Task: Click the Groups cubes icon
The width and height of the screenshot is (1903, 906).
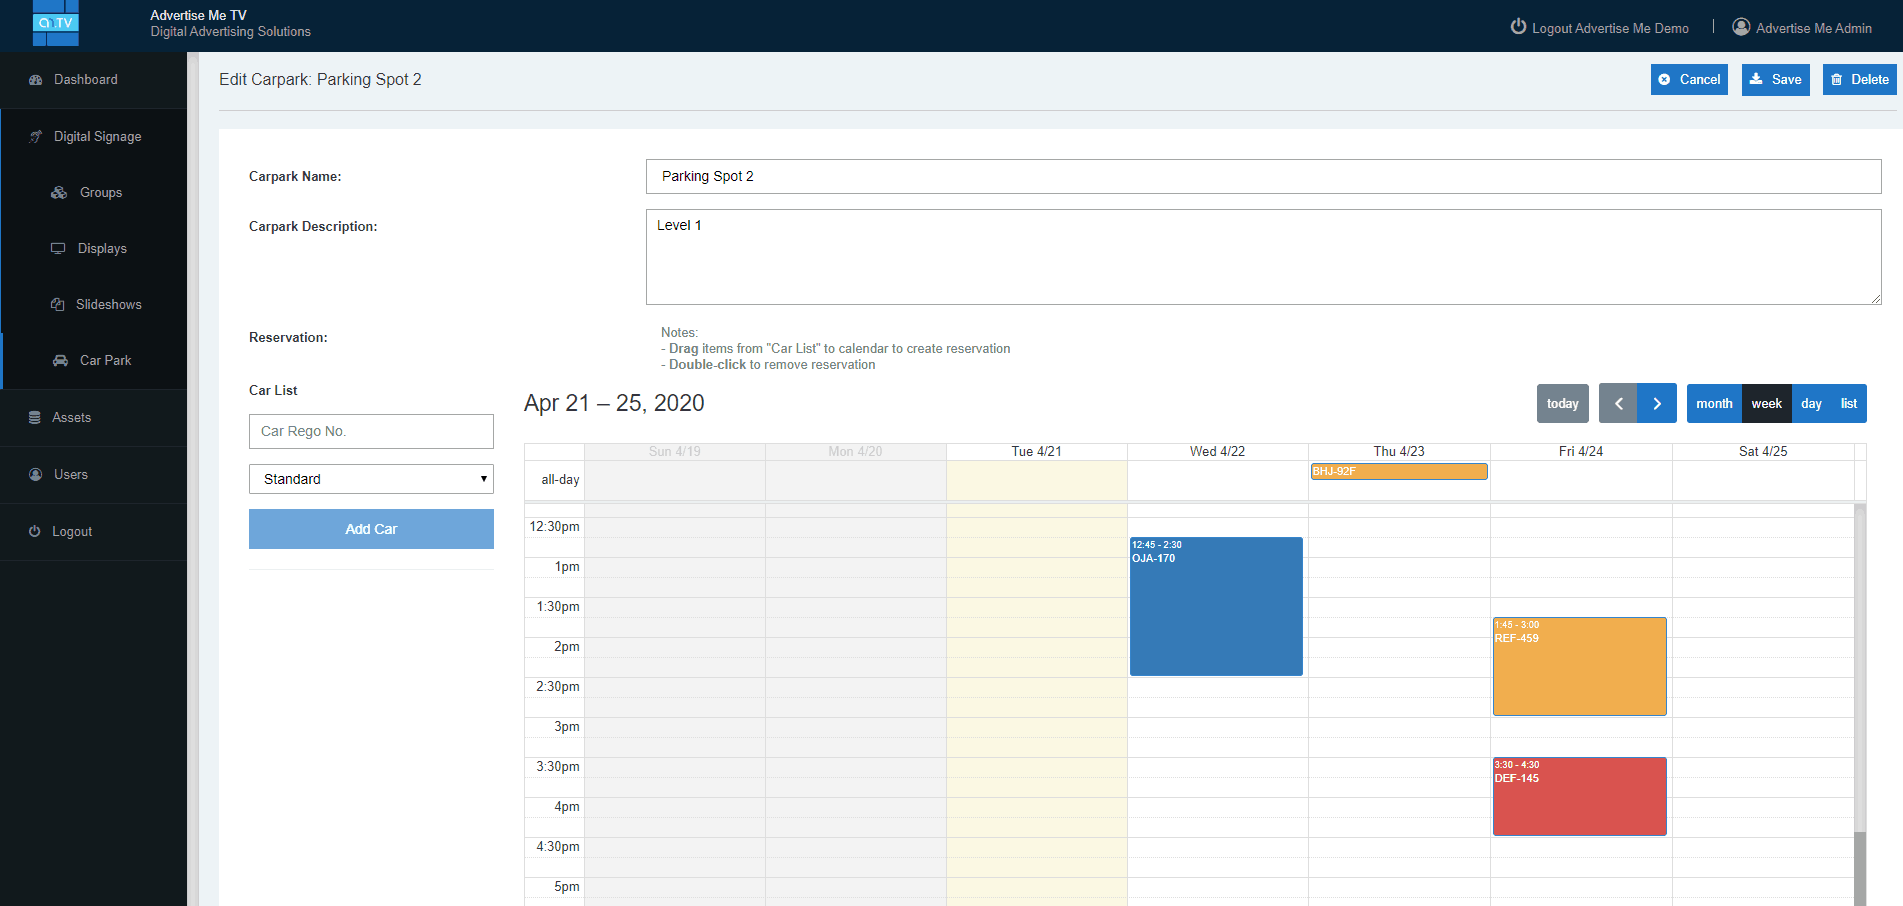Action: (59, 193)
